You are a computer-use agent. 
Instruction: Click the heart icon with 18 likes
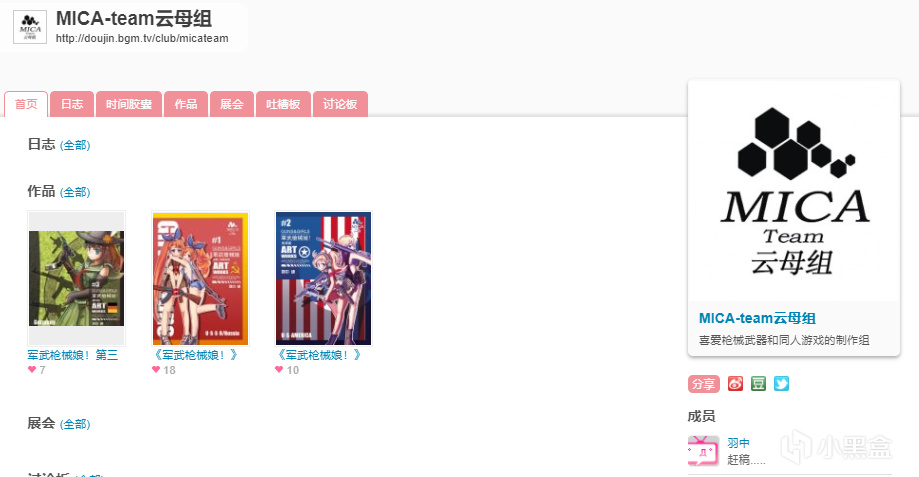coord(156,370)
